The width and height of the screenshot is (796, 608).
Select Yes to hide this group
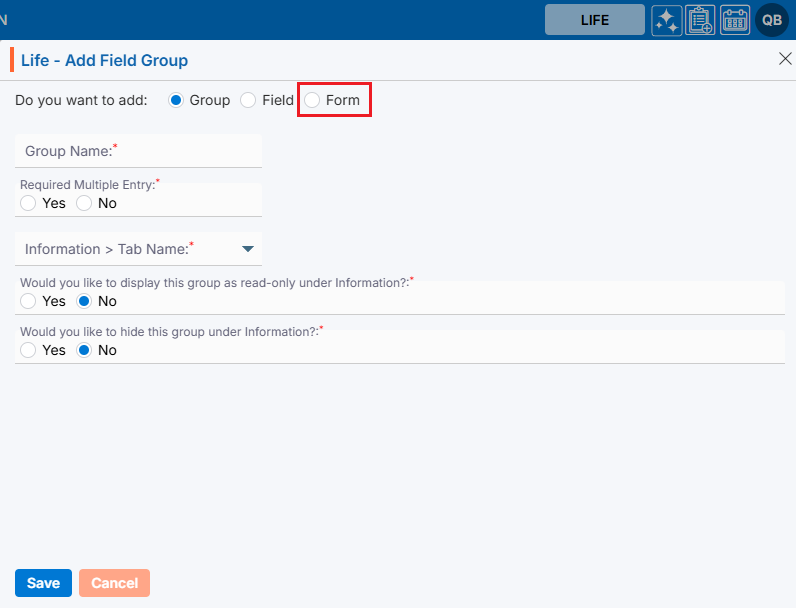click(x=28, y=350)
